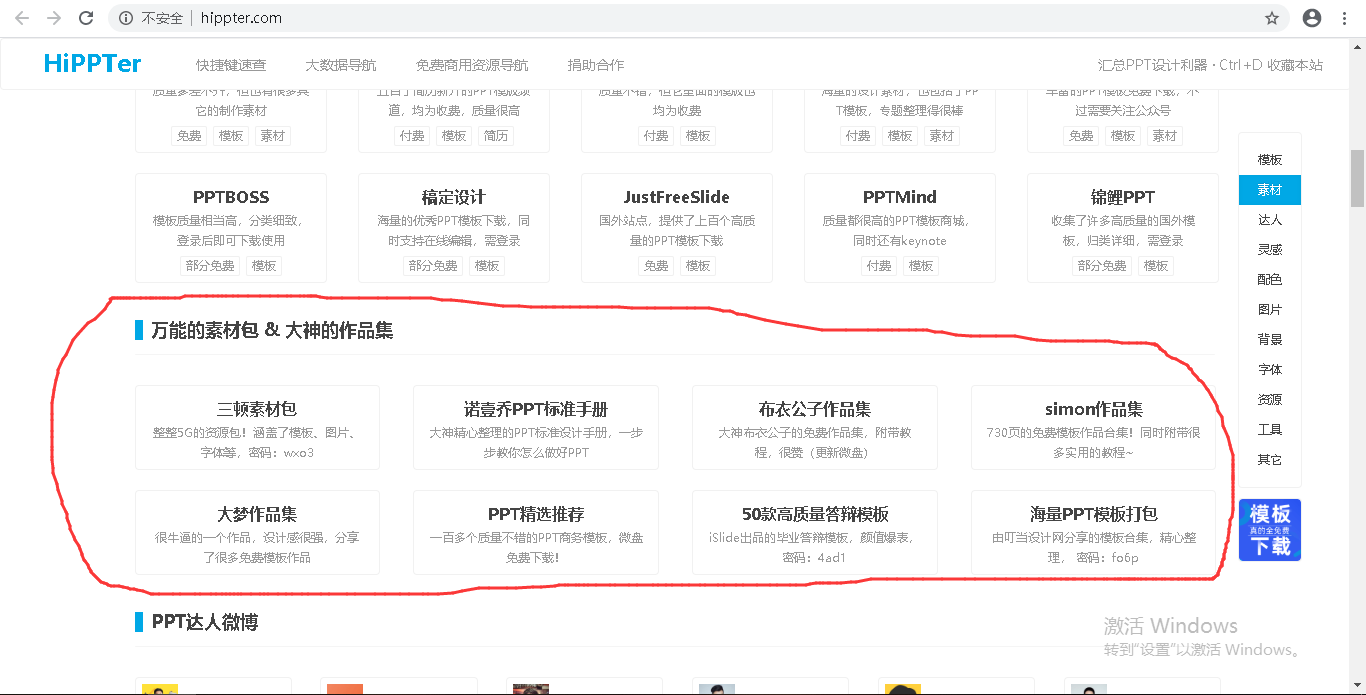The image size is (1366, 695).
Task: Open the Chrome profile avatar
Action: click(x=1312, y=18)
